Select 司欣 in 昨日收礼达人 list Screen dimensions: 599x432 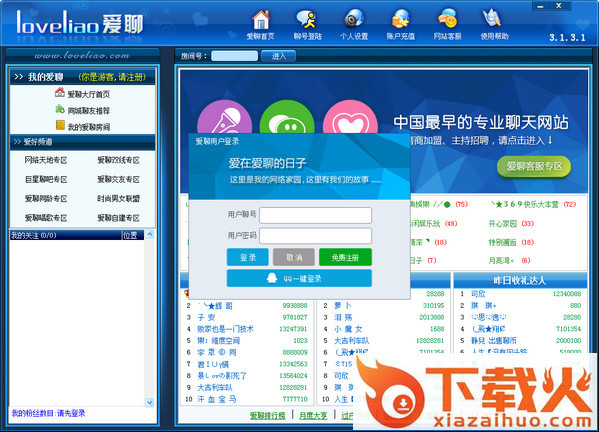click(478, 294)
